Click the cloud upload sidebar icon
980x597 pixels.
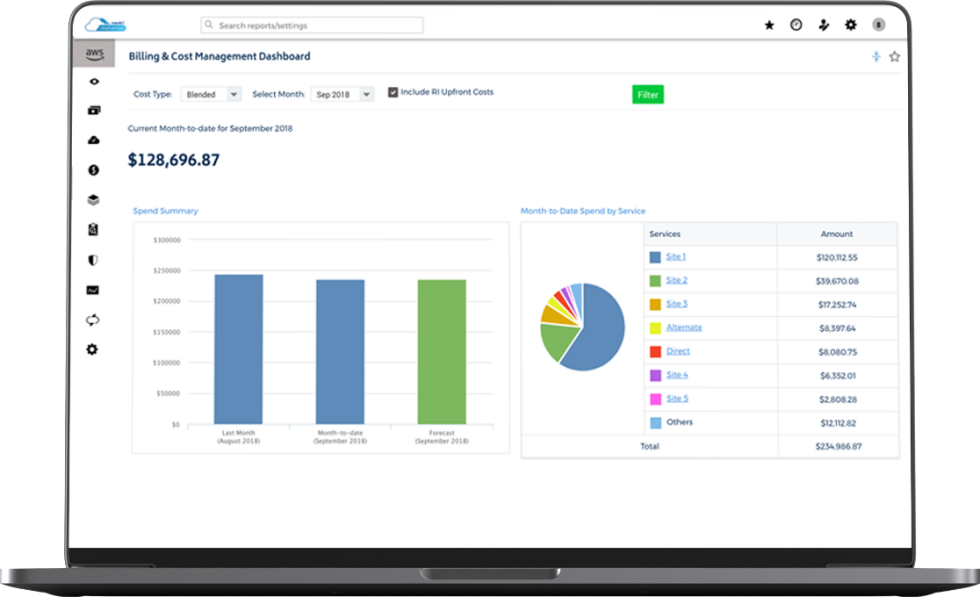93,140
